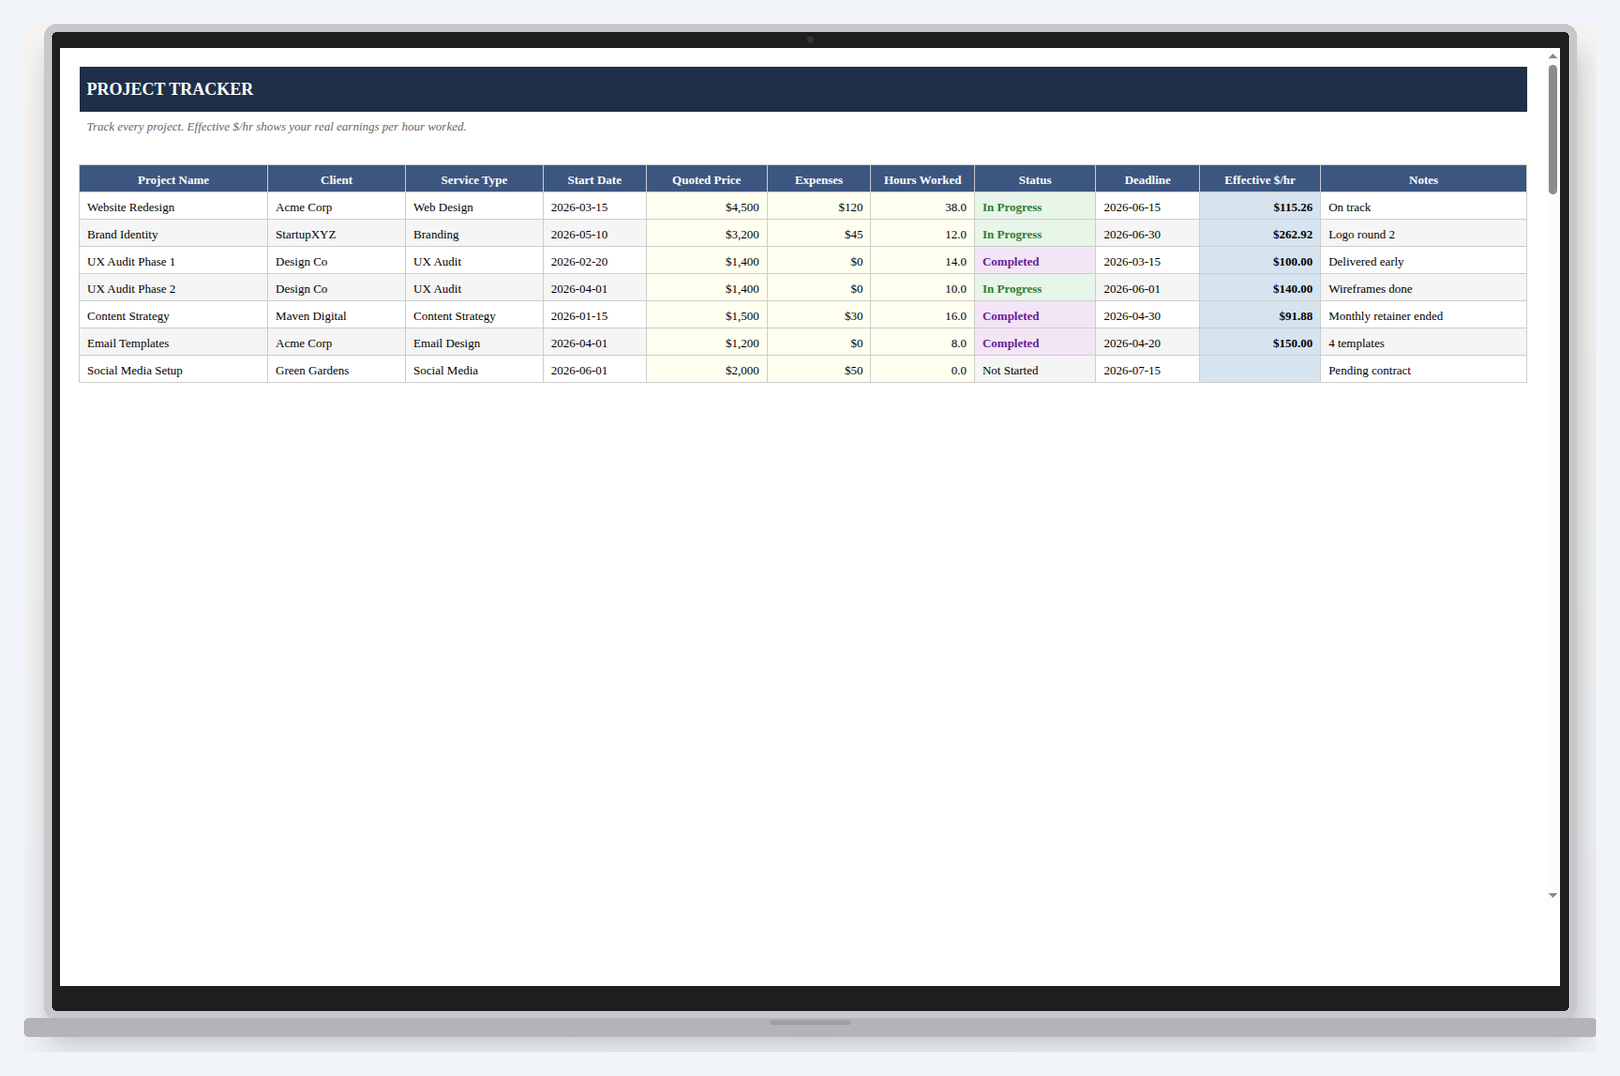
Task: Click the Not Started status cell
Action: [x=1035, y=369]
